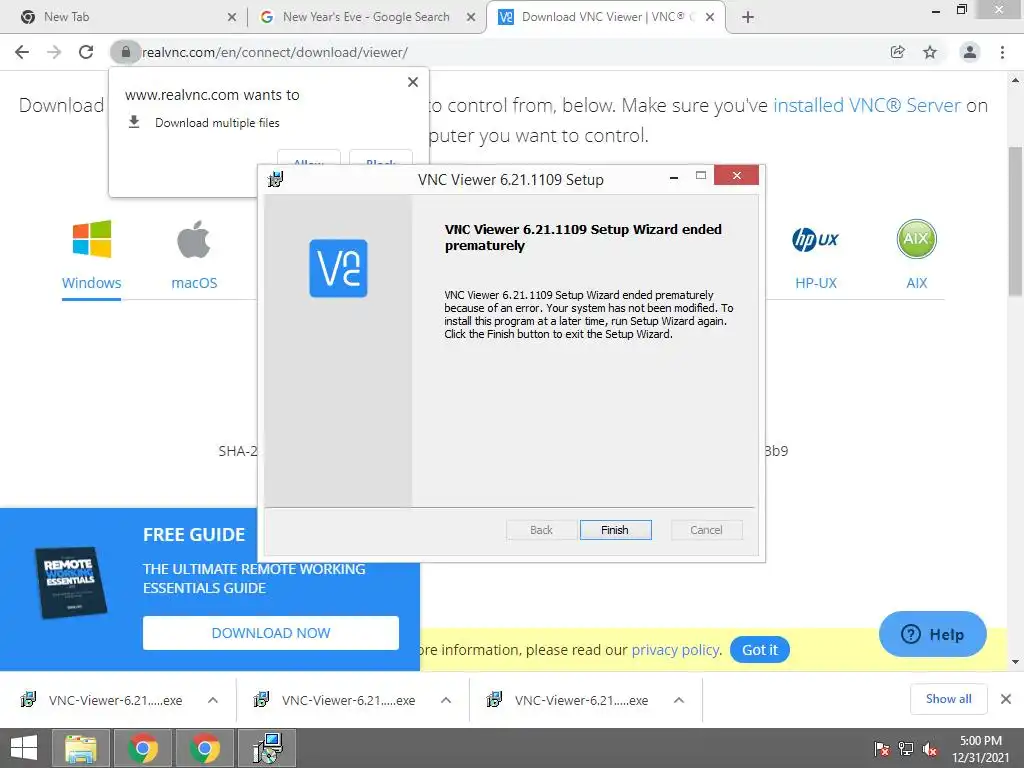
Task: Click Got it on cookie notice
Action: [x=760, y=650]
